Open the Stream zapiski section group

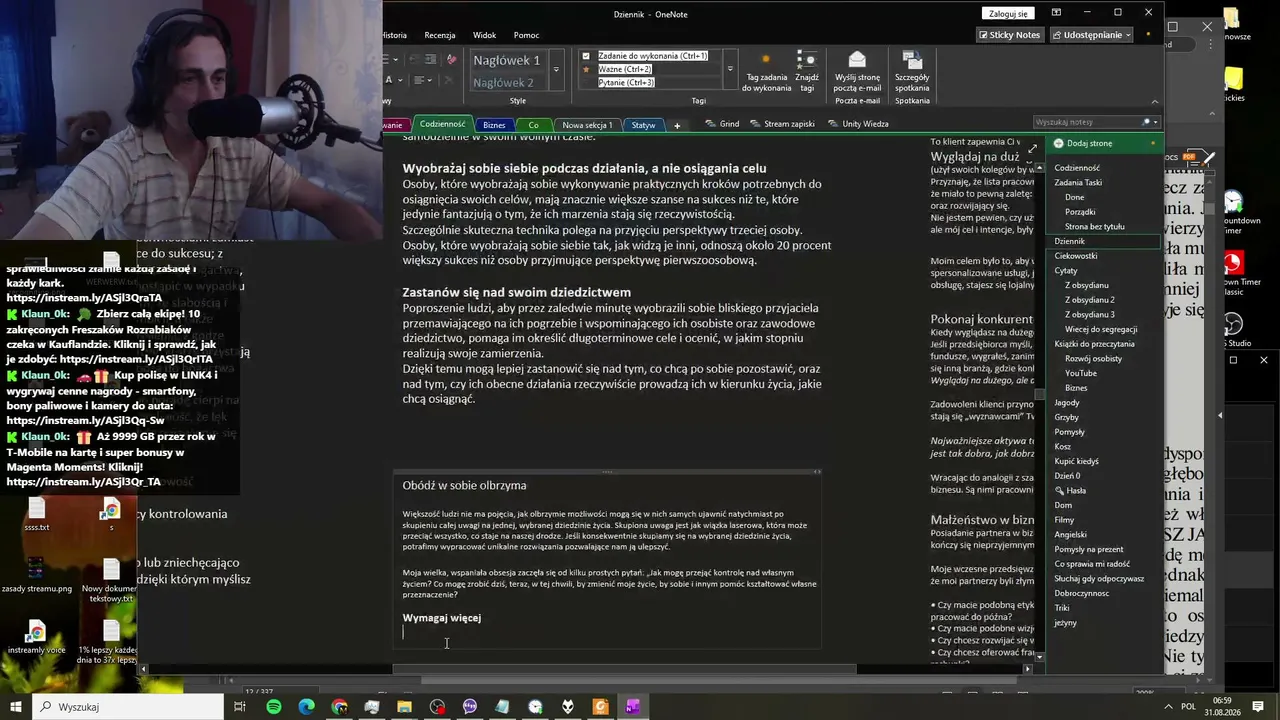[782, 124]
